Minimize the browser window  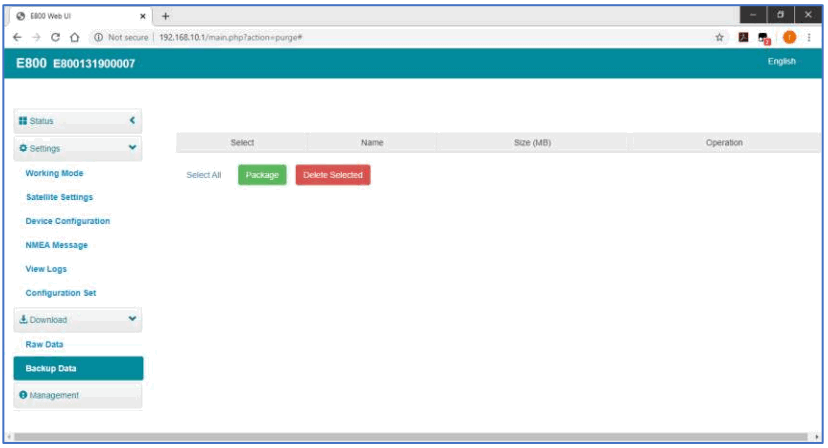[x=753, y=15]
